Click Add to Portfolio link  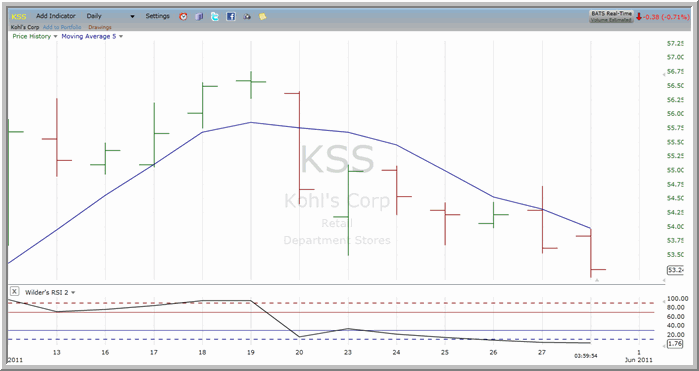(62, 27)
